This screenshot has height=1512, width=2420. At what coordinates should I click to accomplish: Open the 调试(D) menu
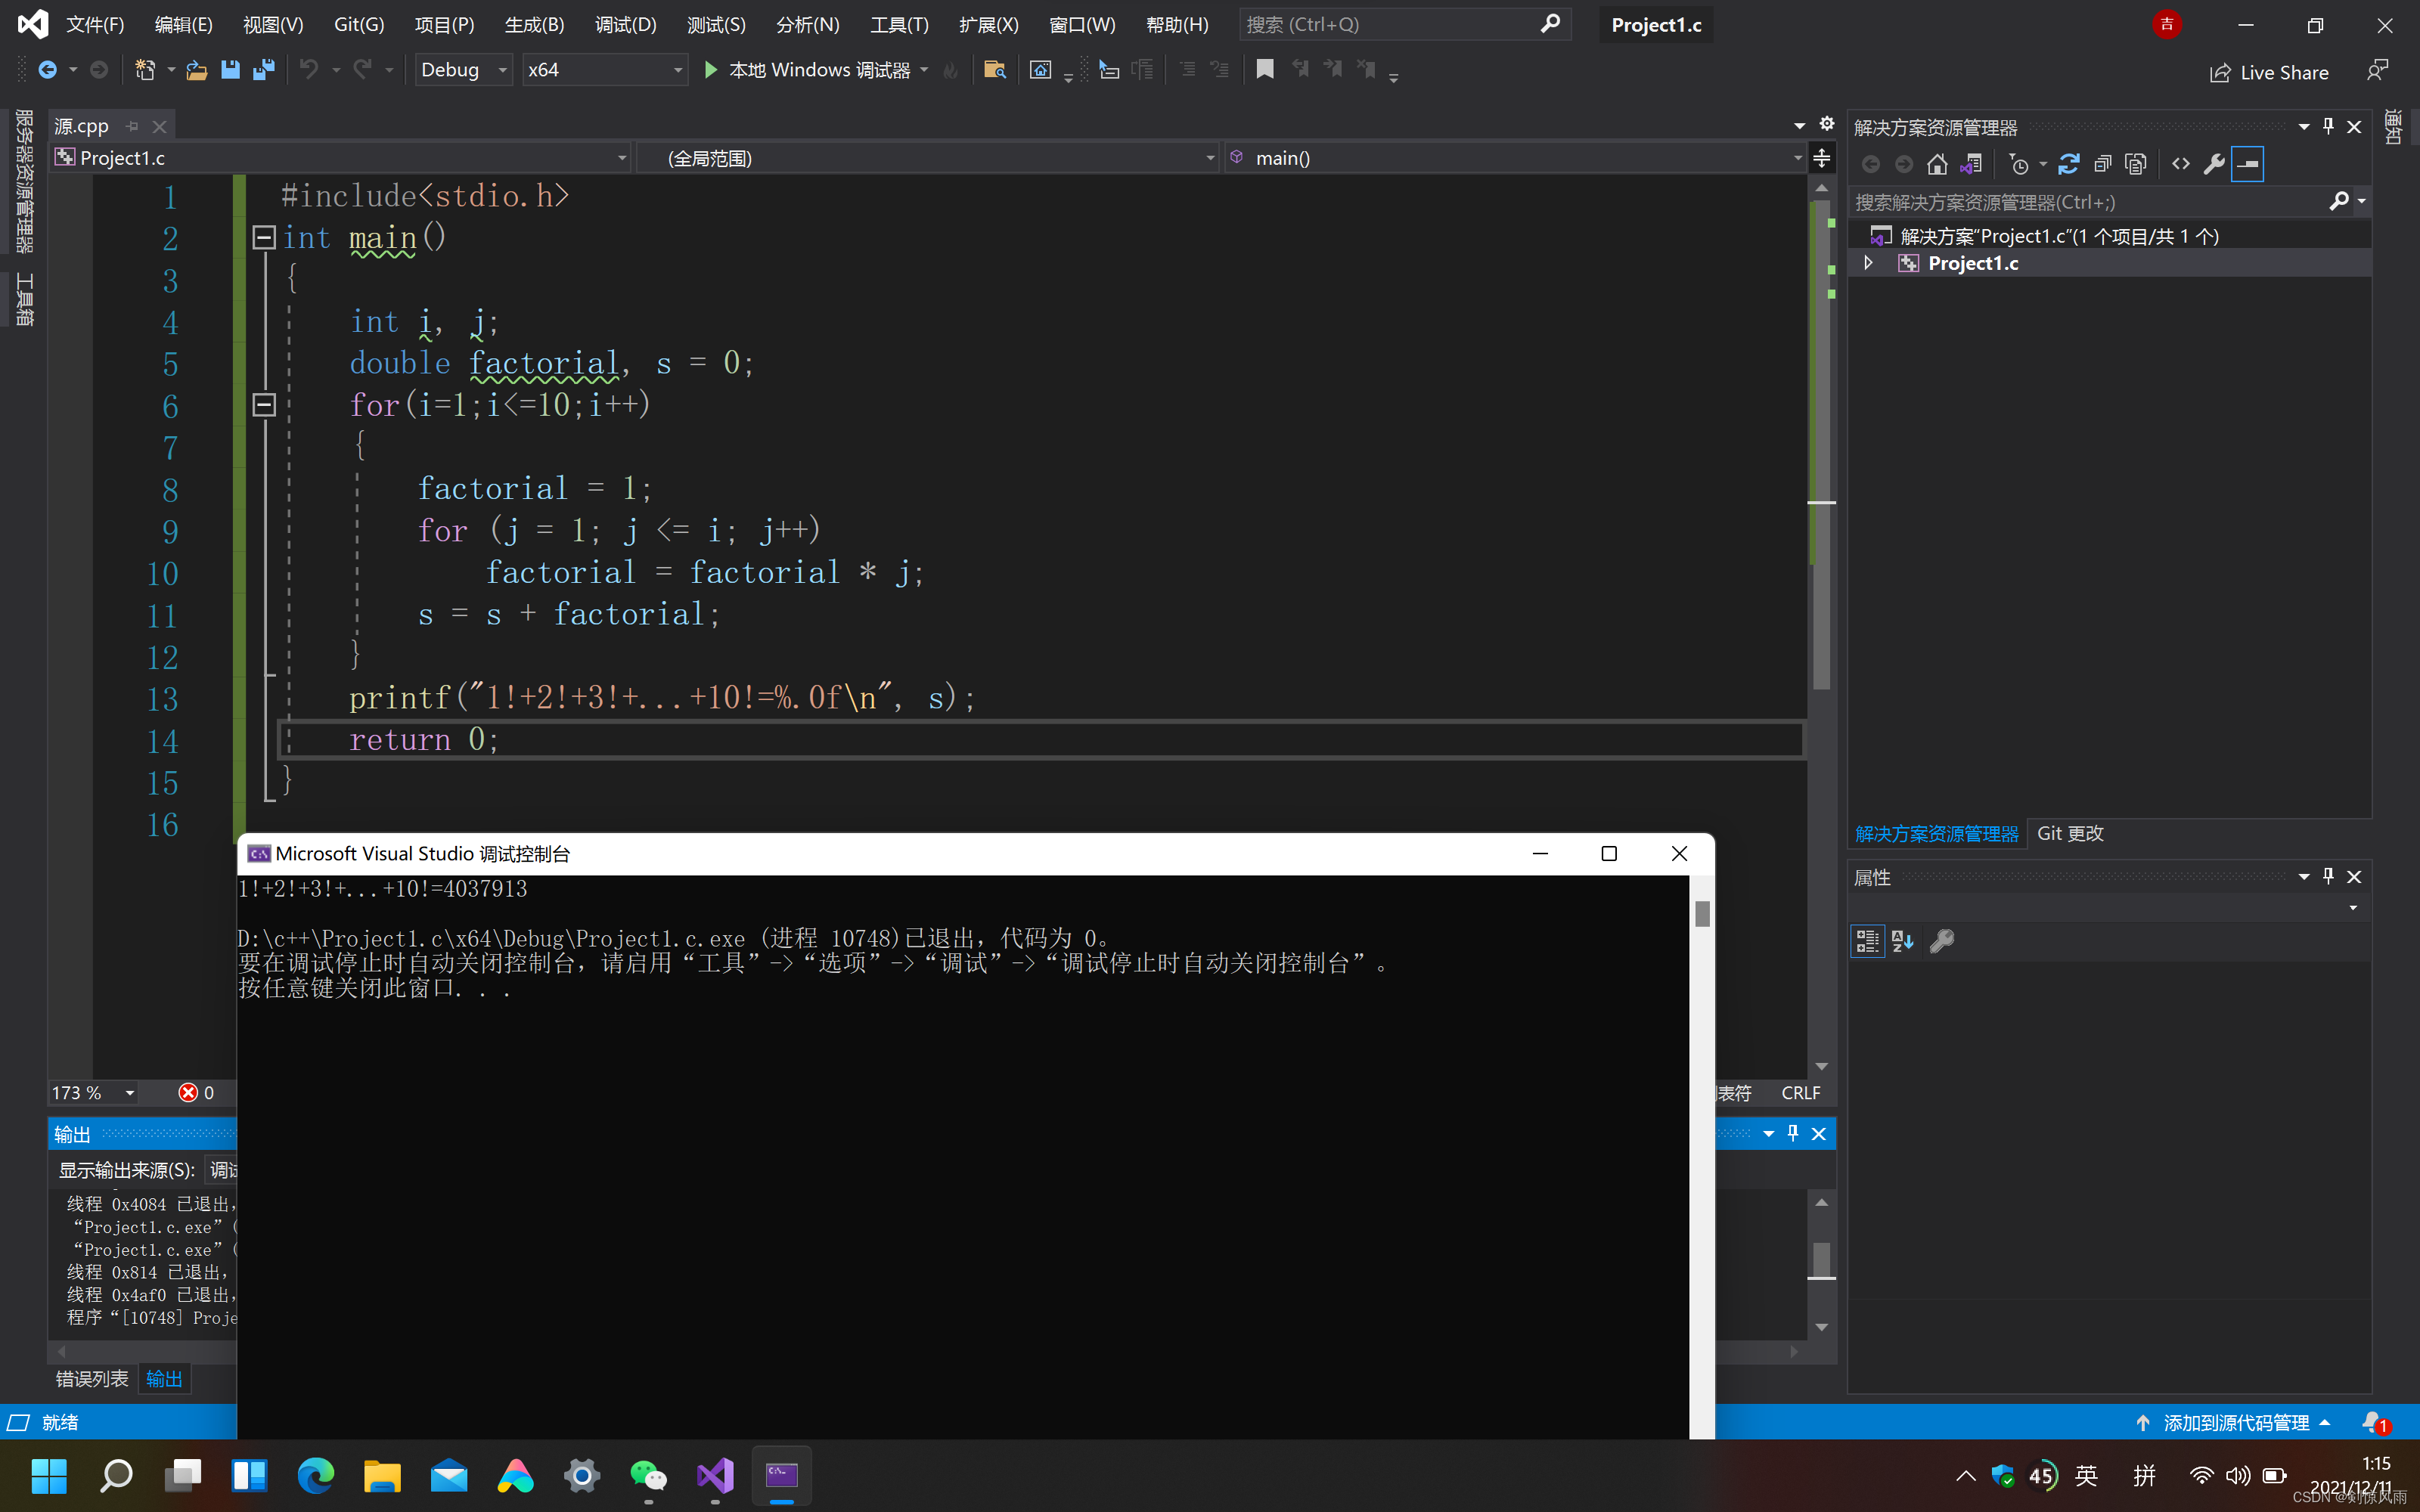(625, 24)
